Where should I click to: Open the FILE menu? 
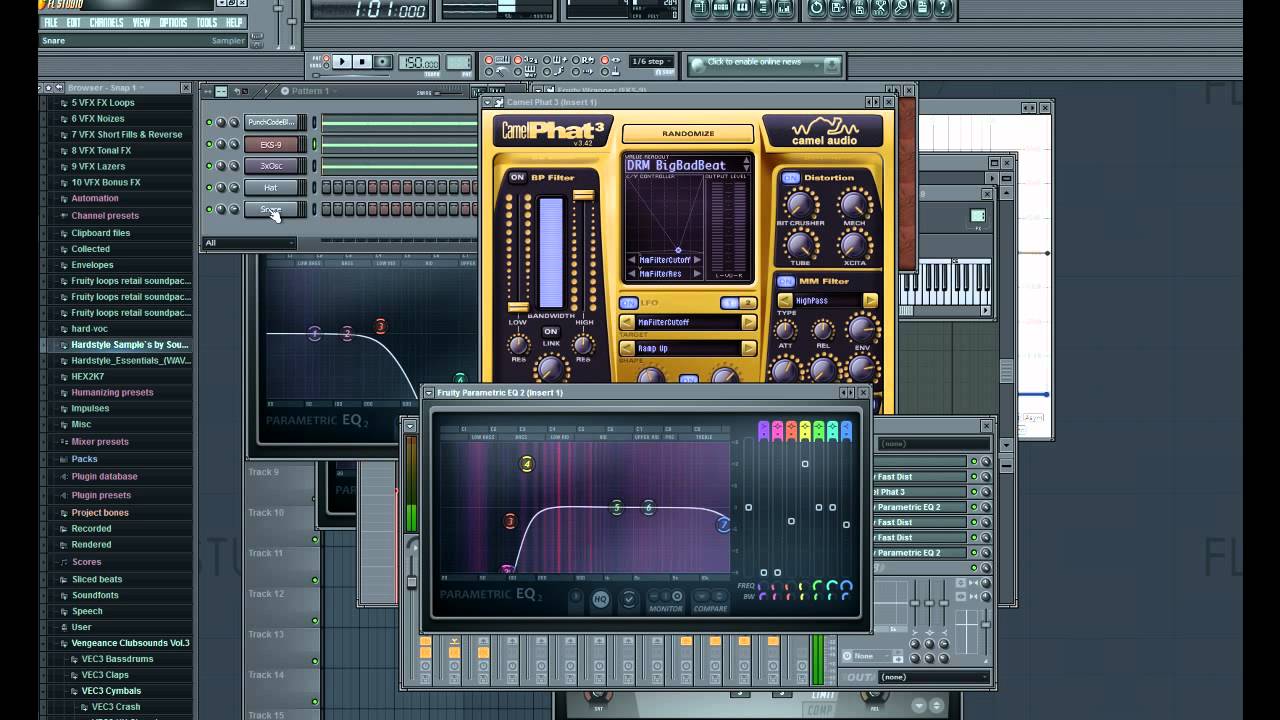point(50,22)
